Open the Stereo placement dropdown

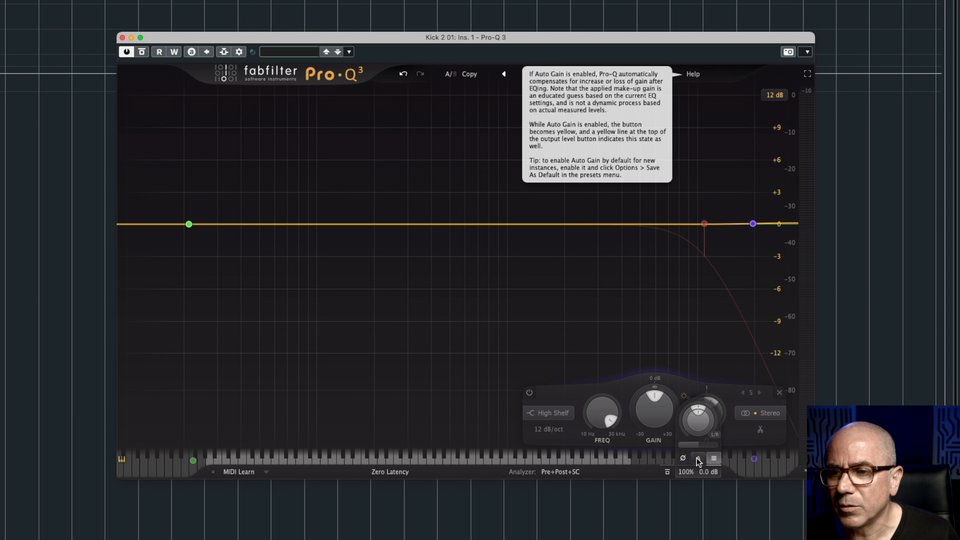coord(760,413)
